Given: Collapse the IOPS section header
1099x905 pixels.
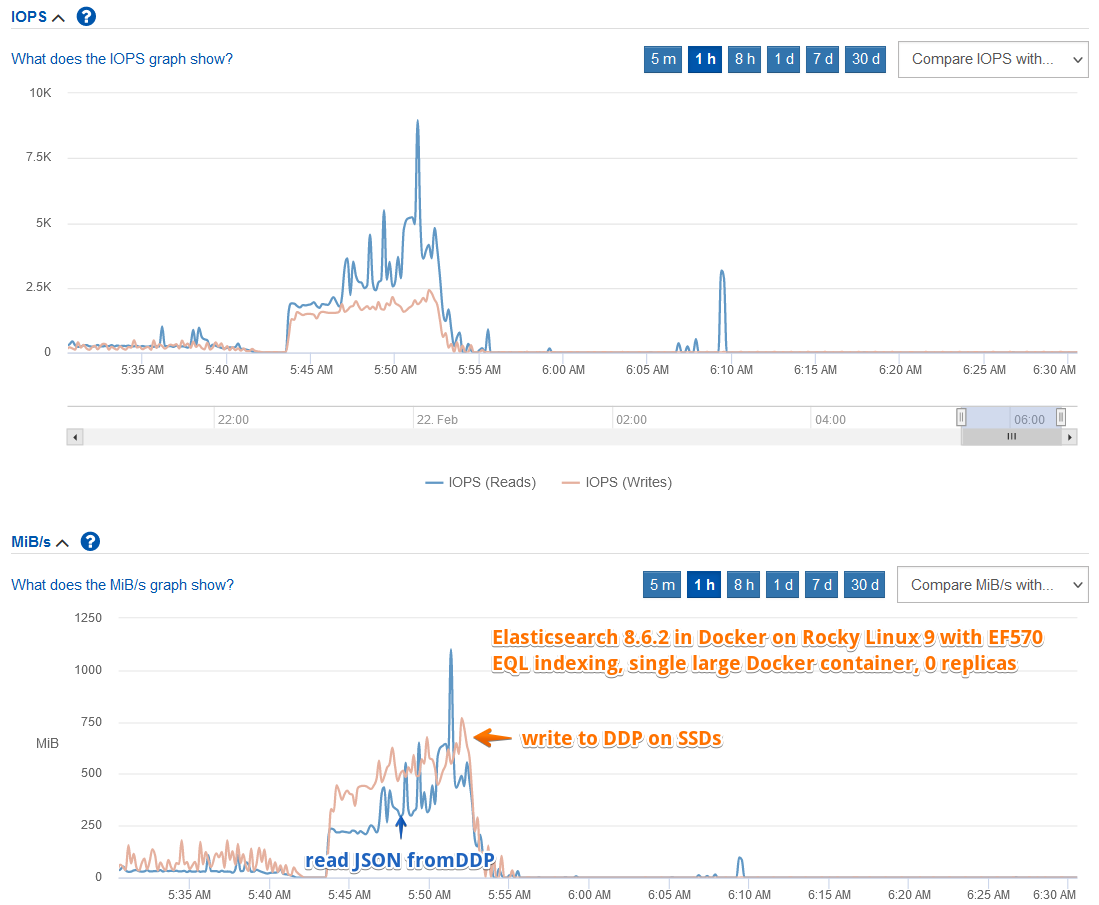Looking at the screenshot, I should 38,16.
